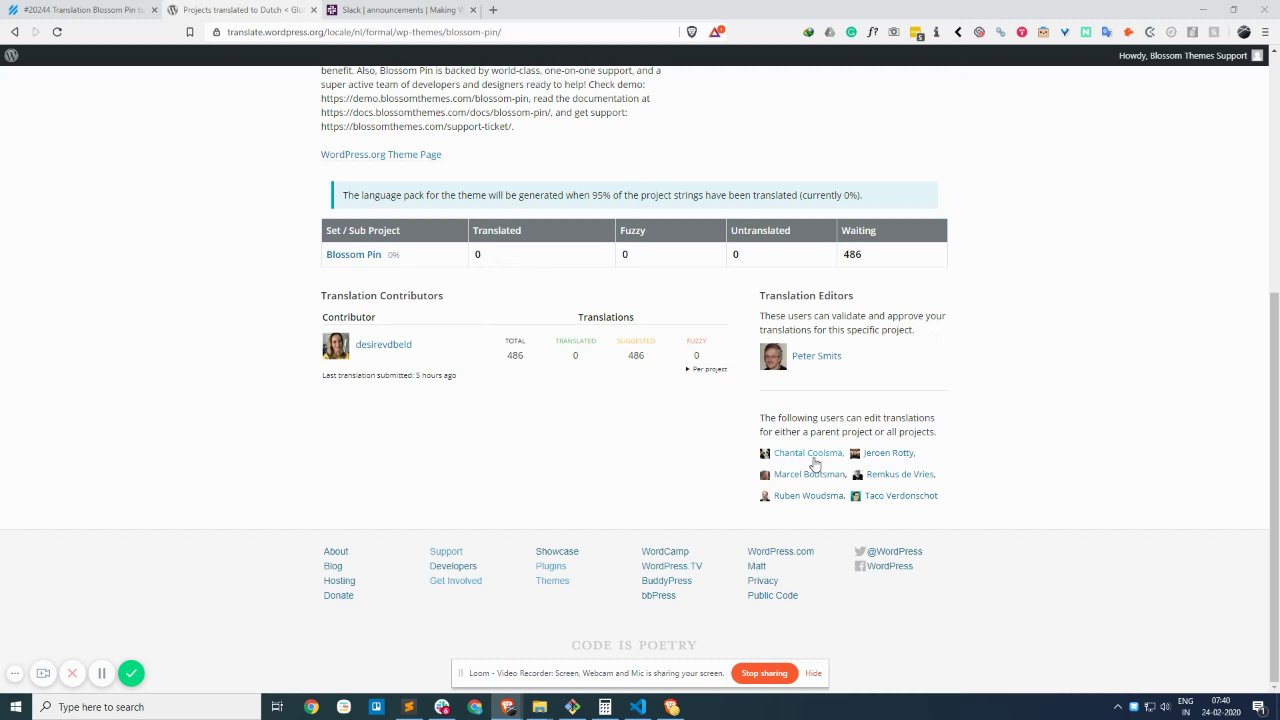Select the Projects translated to Dutch tab
Image resolution: width=1280 pixels, height=720 pixels.
point(243,10)
